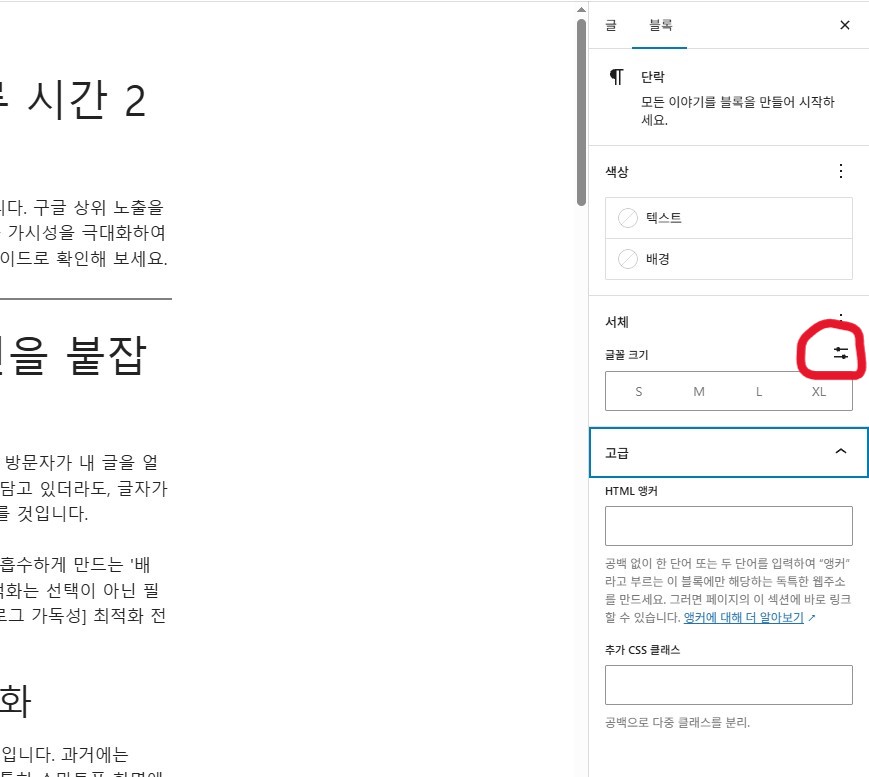This screenshot has height=777, width=869.
Task: Click the crossed-circle icon beside 배경
Action: pos(629,258)
